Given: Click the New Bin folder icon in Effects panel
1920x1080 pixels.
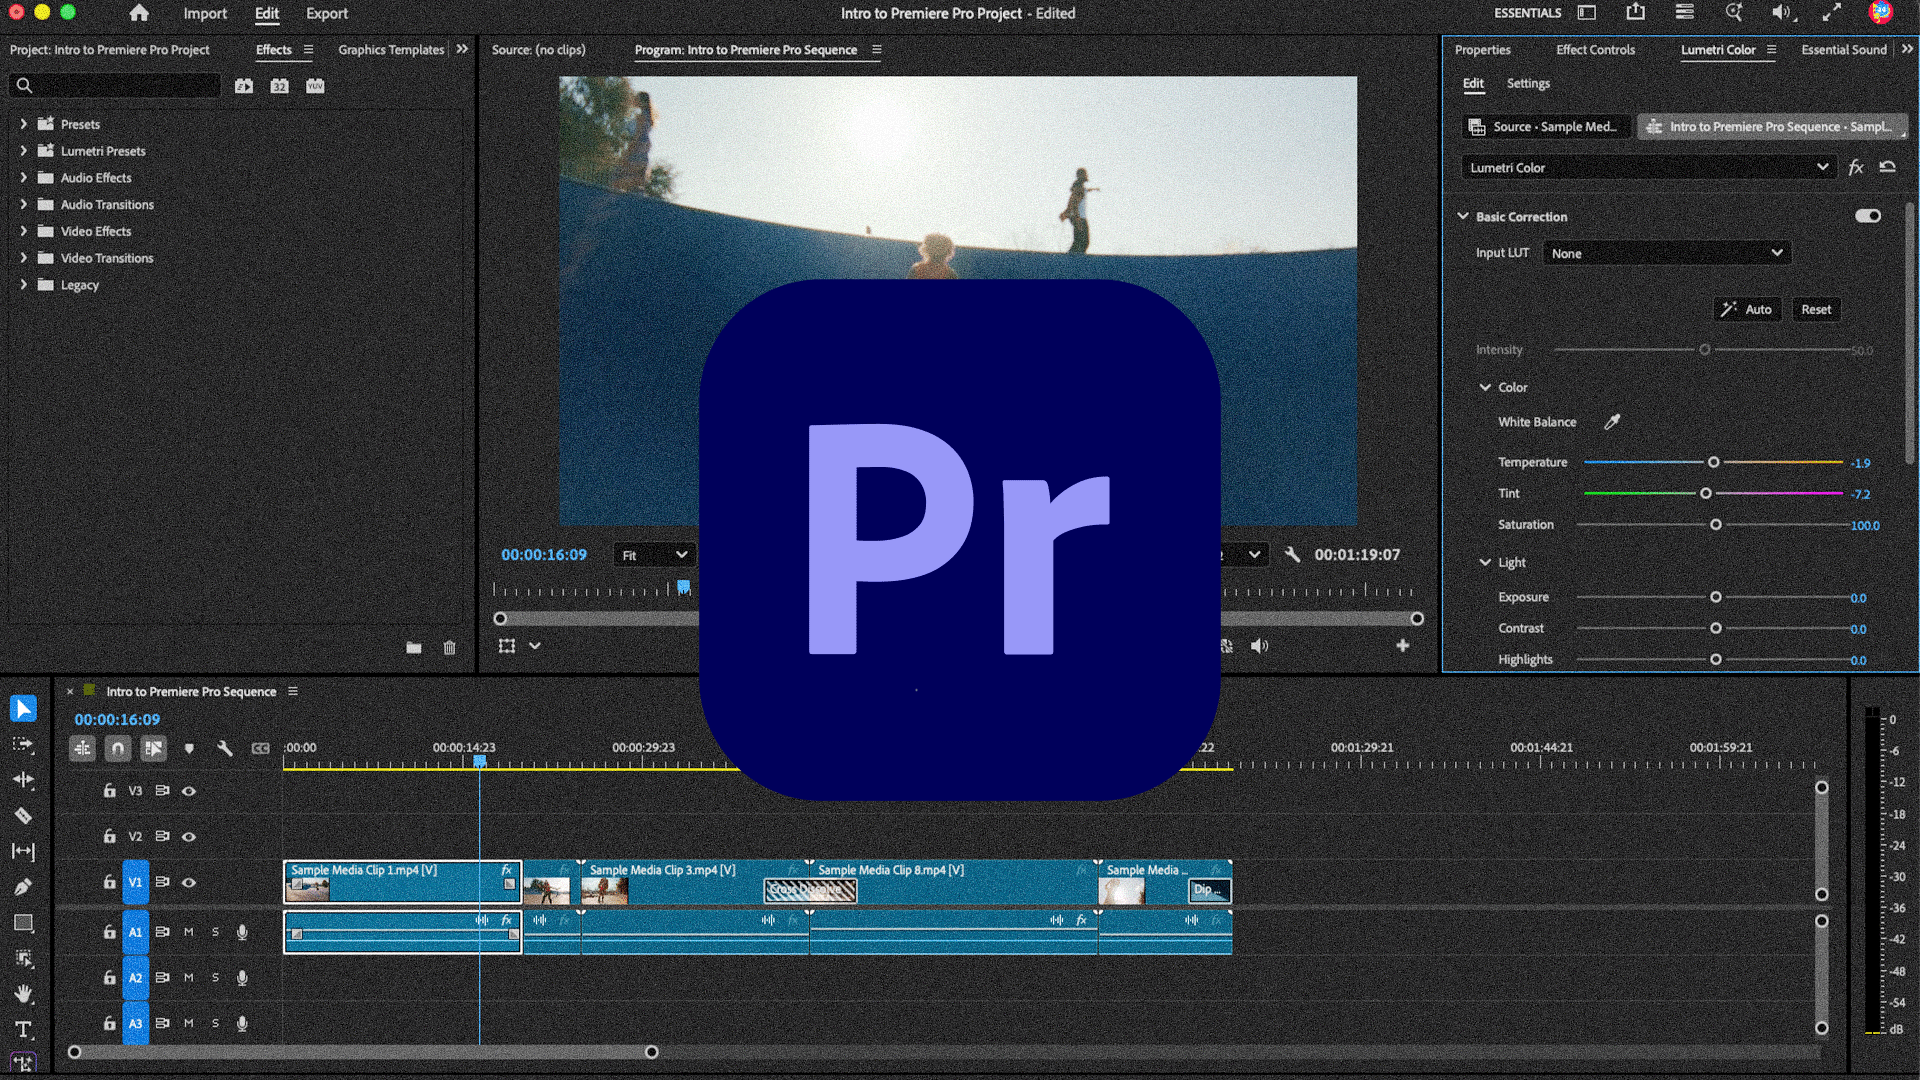Looking at the screenshot, I should 414,648.
